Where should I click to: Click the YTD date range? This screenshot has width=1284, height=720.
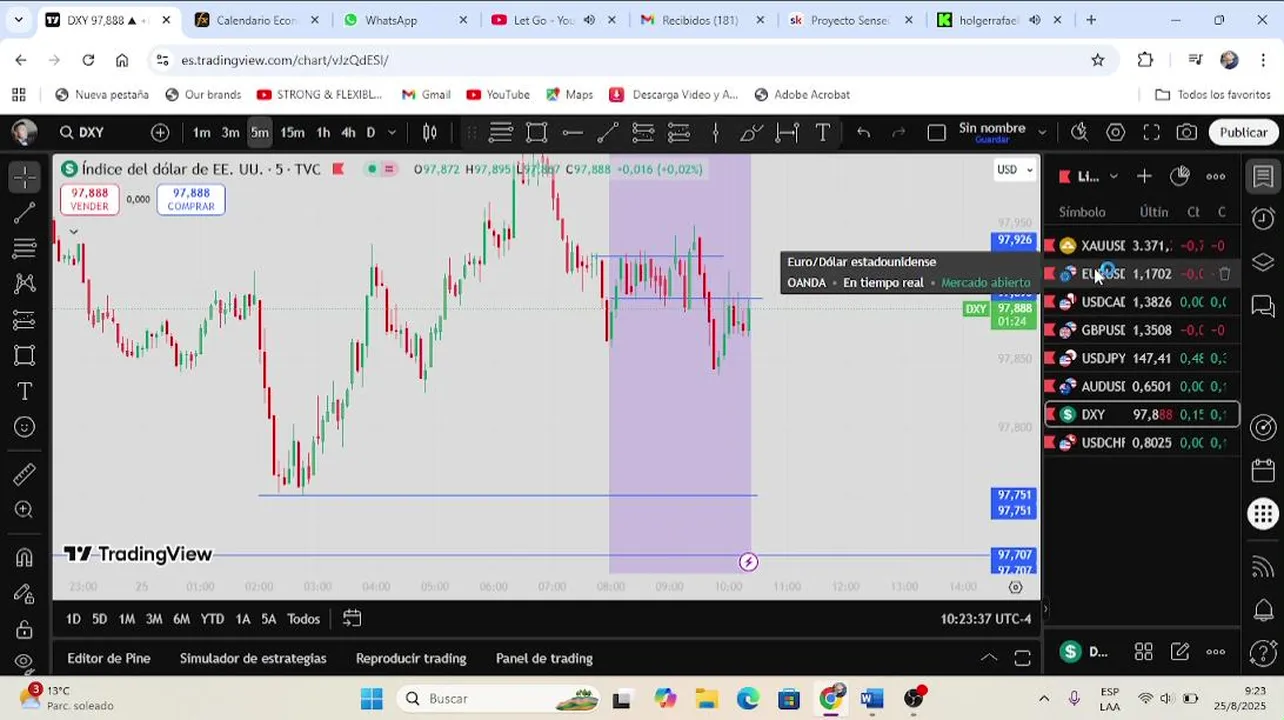coord(212,619)
